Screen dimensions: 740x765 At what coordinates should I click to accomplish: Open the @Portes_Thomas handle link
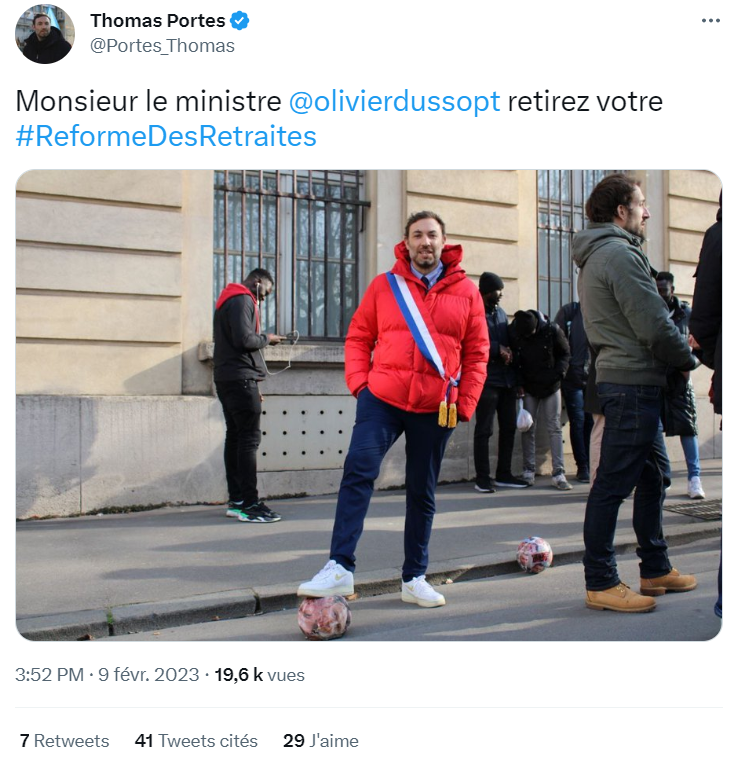[162, 46]
